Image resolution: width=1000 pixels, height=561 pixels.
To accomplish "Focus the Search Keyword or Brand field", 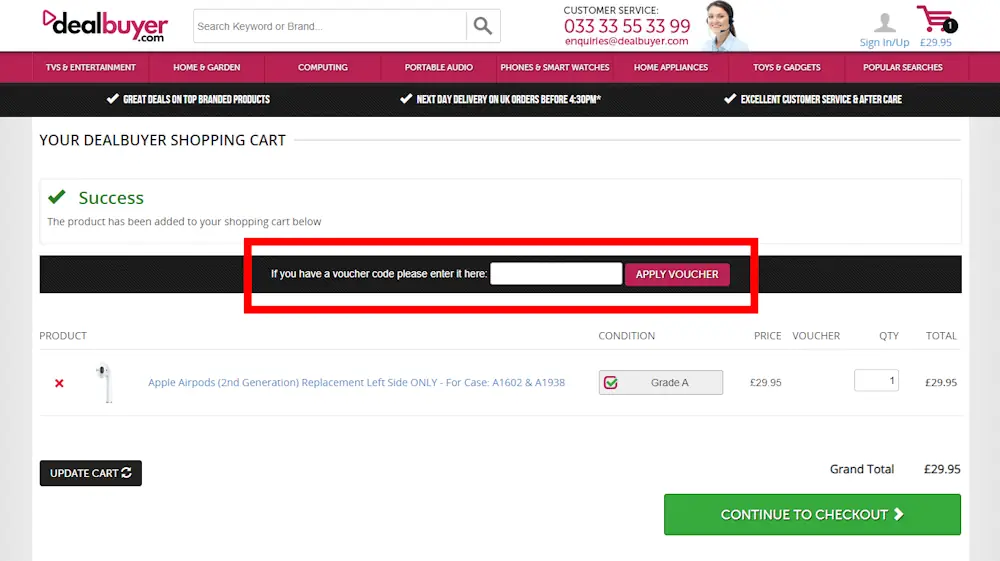I will (x=330, y=26).
